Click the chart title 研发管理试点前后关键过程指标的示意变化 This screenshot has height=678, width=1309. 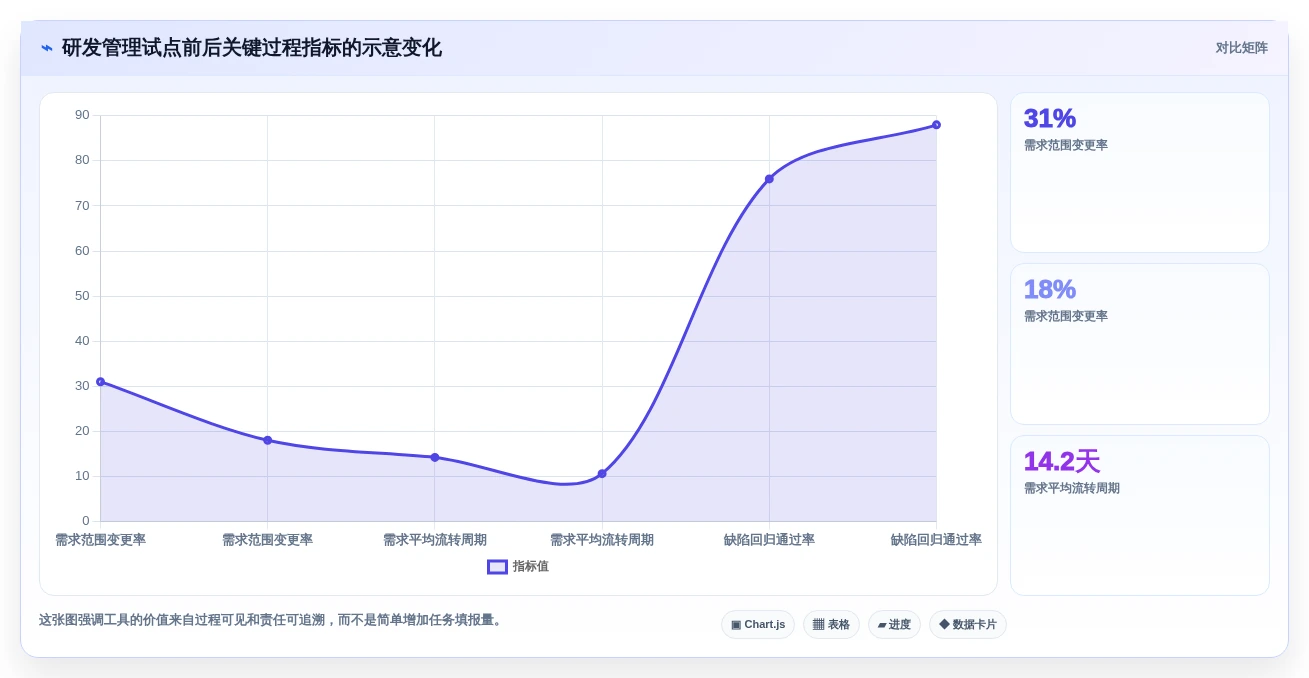(251, 48)
